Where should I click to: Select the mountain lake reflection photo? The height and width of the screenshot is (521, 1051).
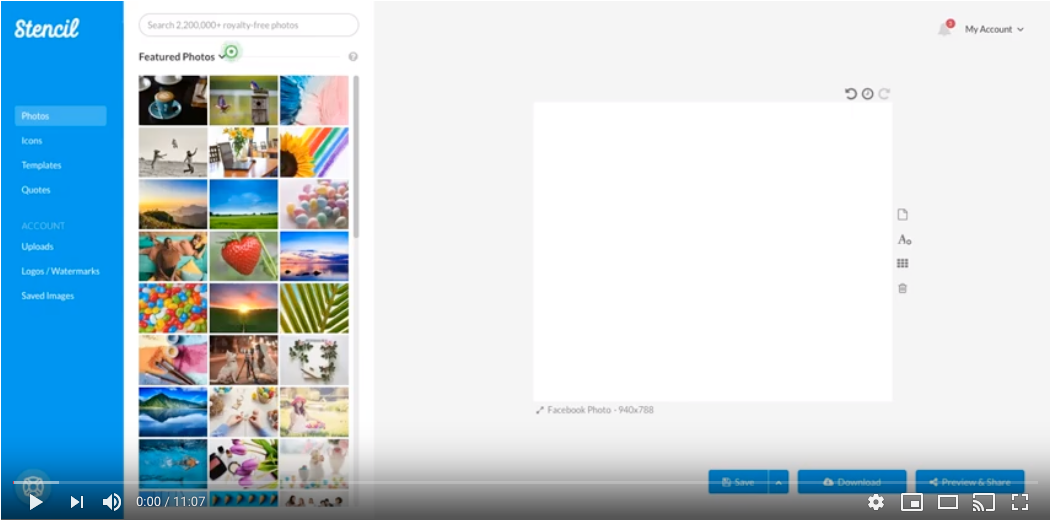click(173, 412)
